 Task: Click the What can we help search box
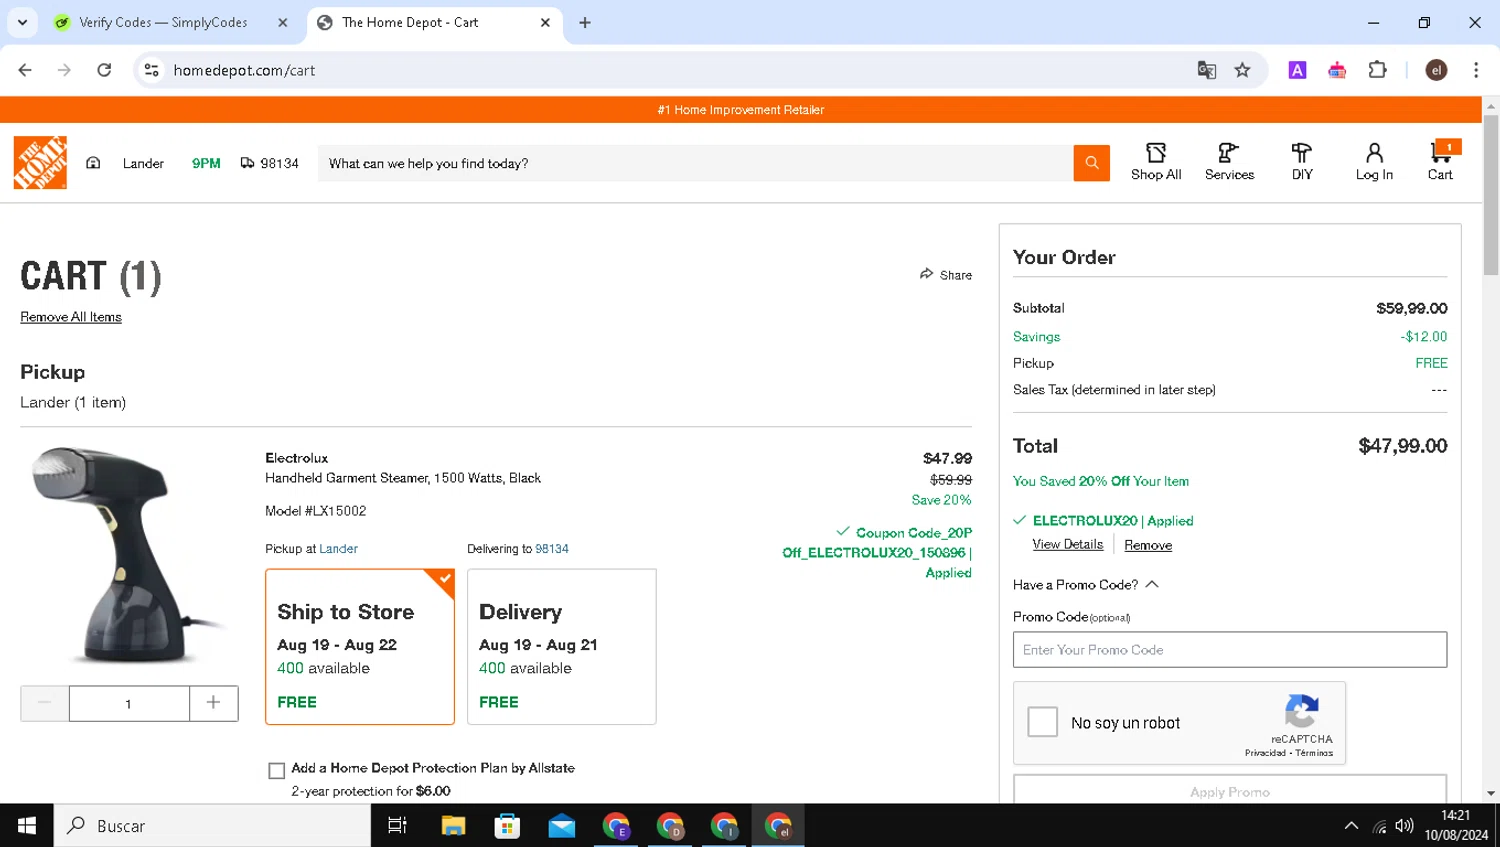(695, 163)
